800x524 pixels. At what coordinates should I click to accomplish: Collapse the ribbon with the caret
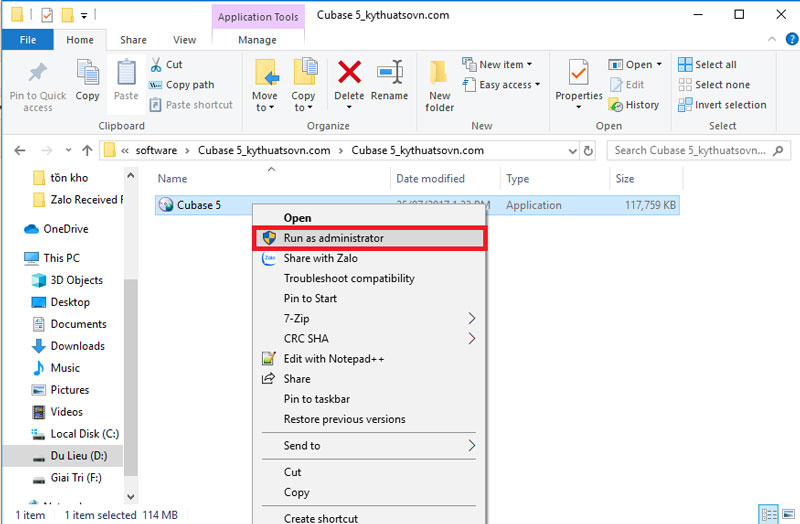coord(772,39)
